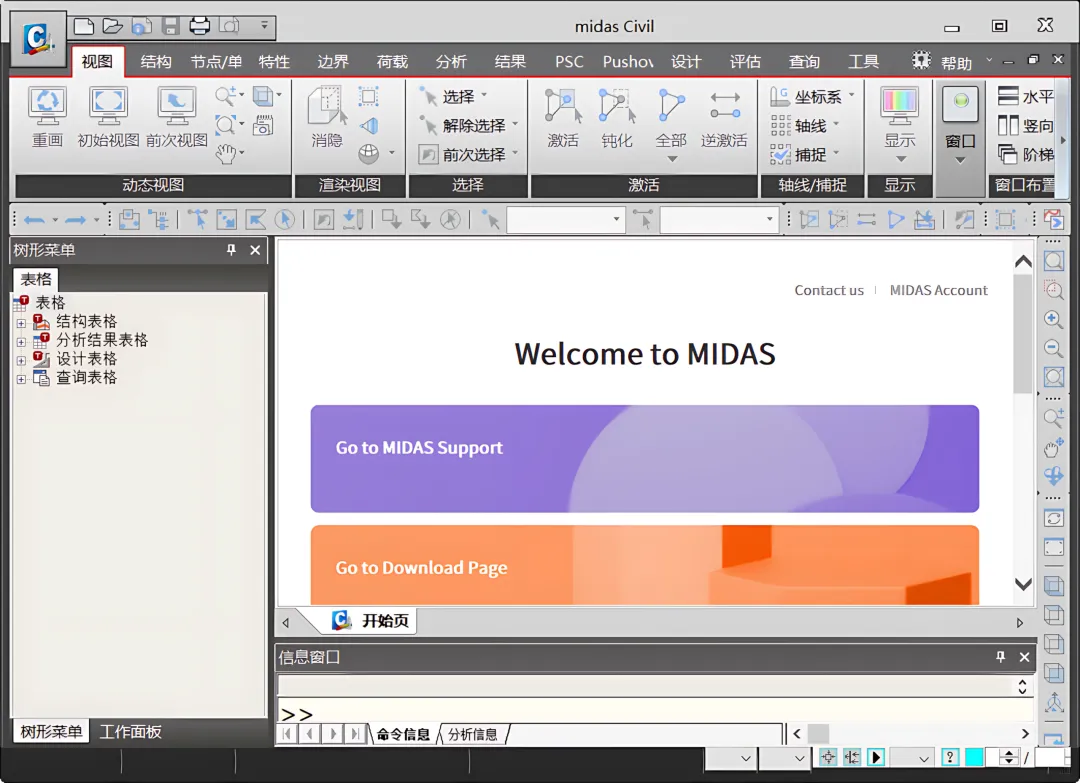This screenshot has height=783, width=1080.
Task: Click the cyan color swatch in status bar
Action: click(974, 758)
